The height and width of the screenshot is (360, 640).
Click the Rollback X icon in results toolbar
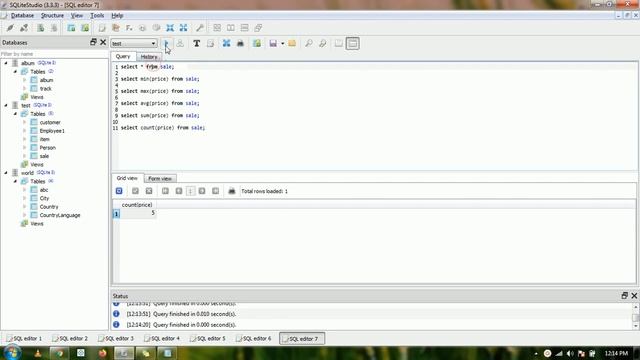point(149,191)
